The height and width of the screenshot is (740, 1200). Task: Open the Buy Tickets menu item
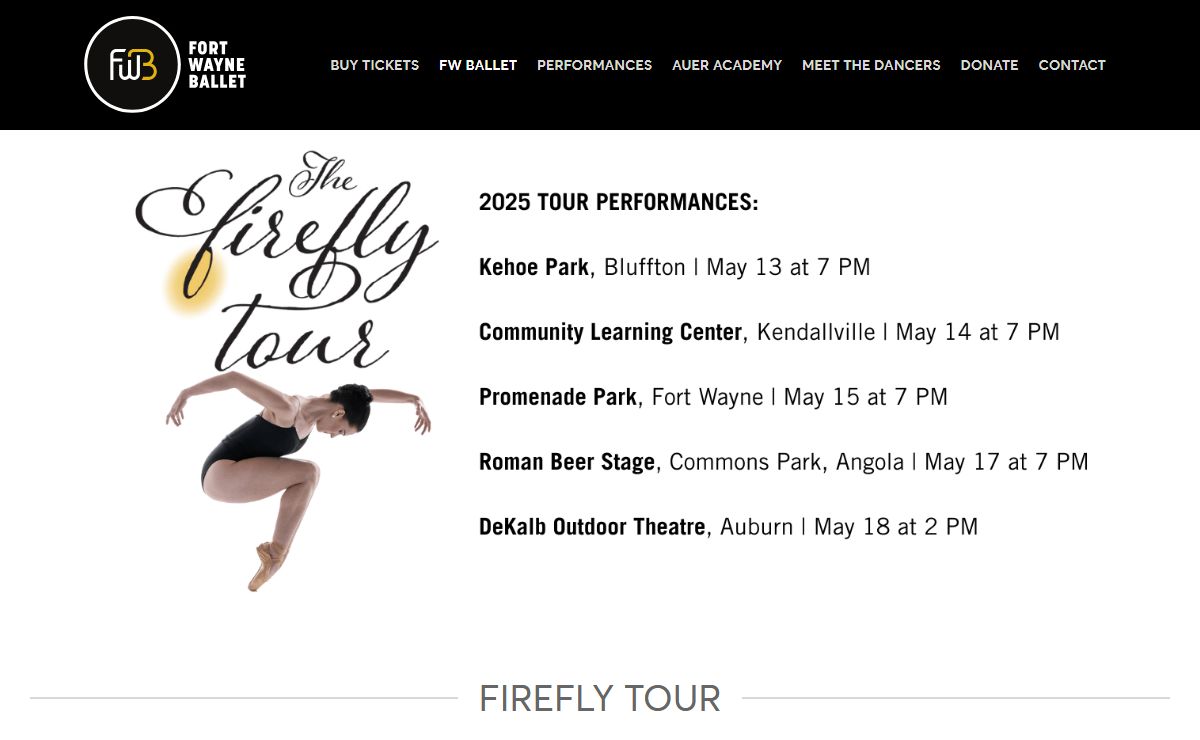375,65
